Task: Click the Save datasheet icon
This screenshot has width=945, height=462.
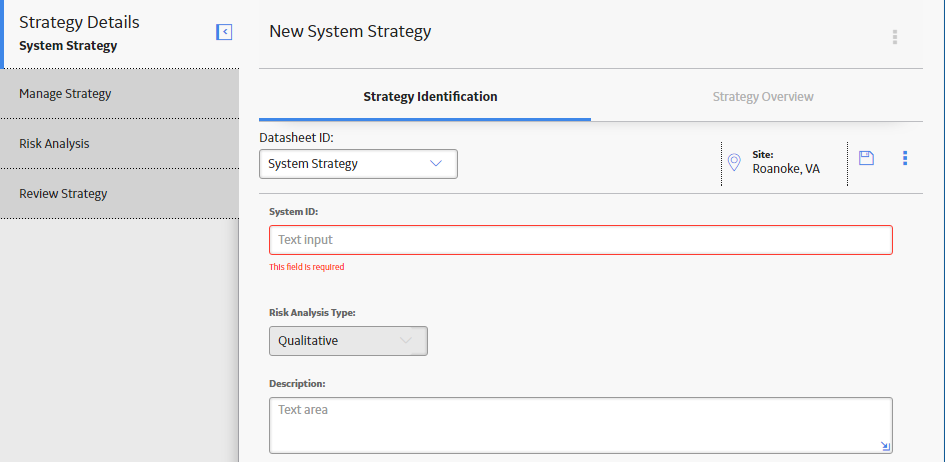Action: pos(866,158)
